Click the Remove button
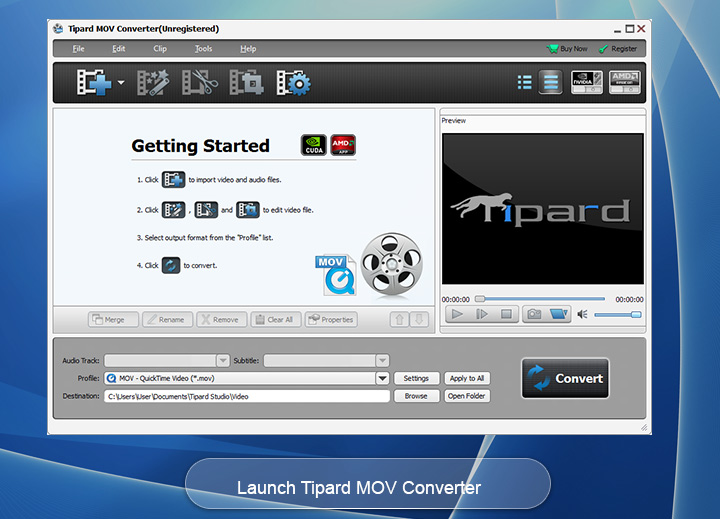 pos(221,319)
